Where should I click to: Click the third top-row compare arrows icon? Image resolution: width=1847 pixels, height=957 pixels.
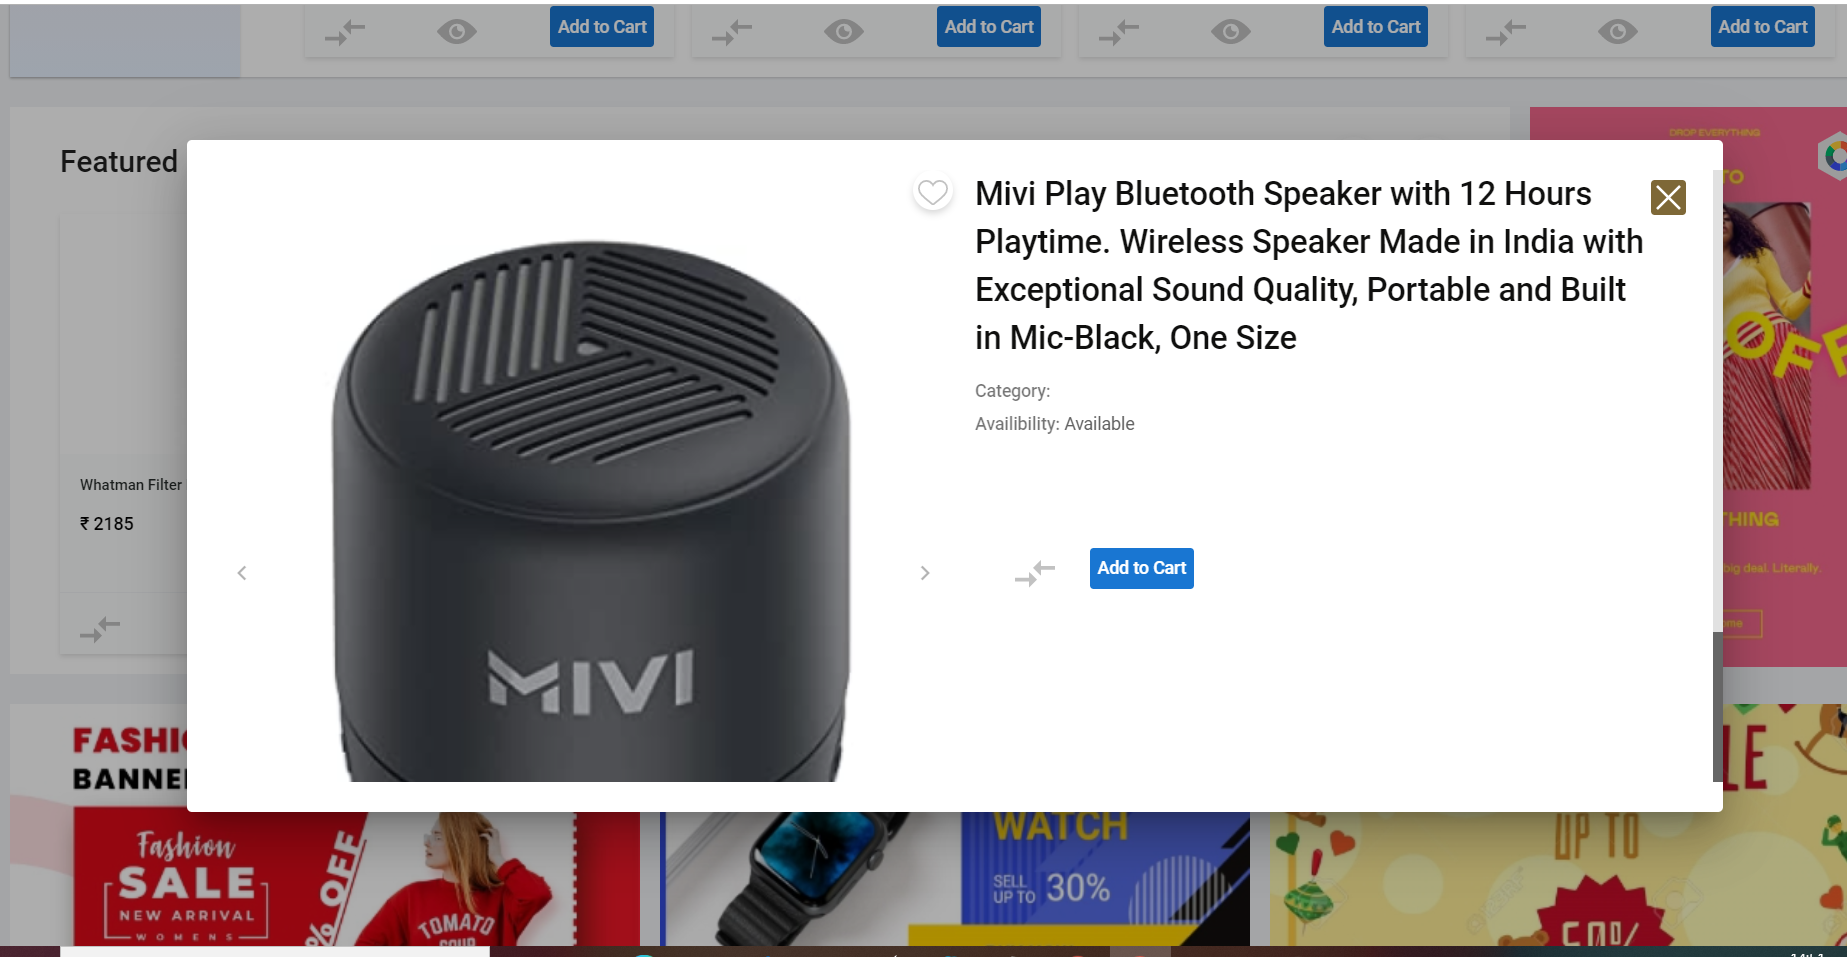point(1119,33)
